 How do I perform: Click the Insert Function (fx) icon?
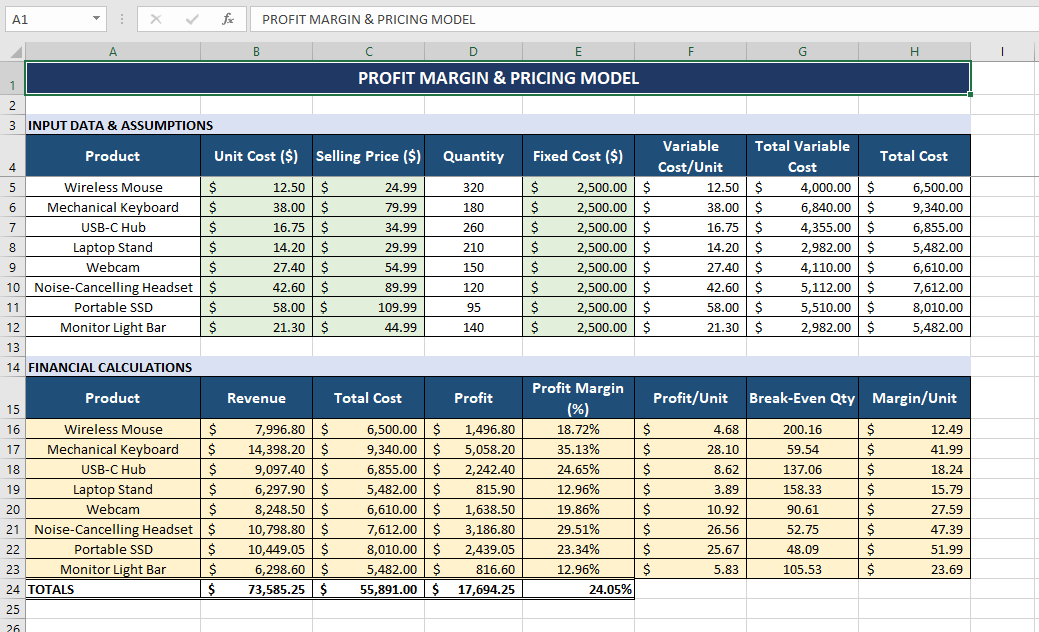tap(228, 19)
